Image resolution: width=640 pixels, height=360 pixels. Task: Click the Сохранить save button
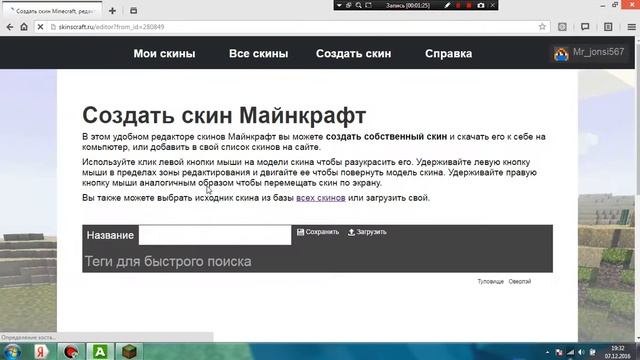click(318, 232)
